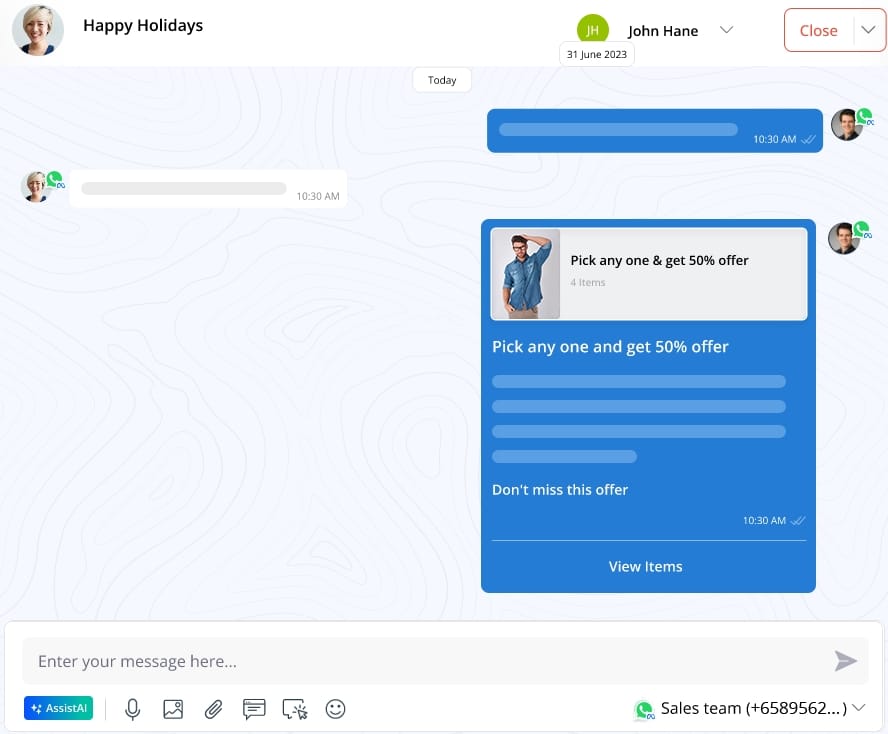Click the Pick any one and get 50% offer heading

pyautogui.click(x=610, y=347)
